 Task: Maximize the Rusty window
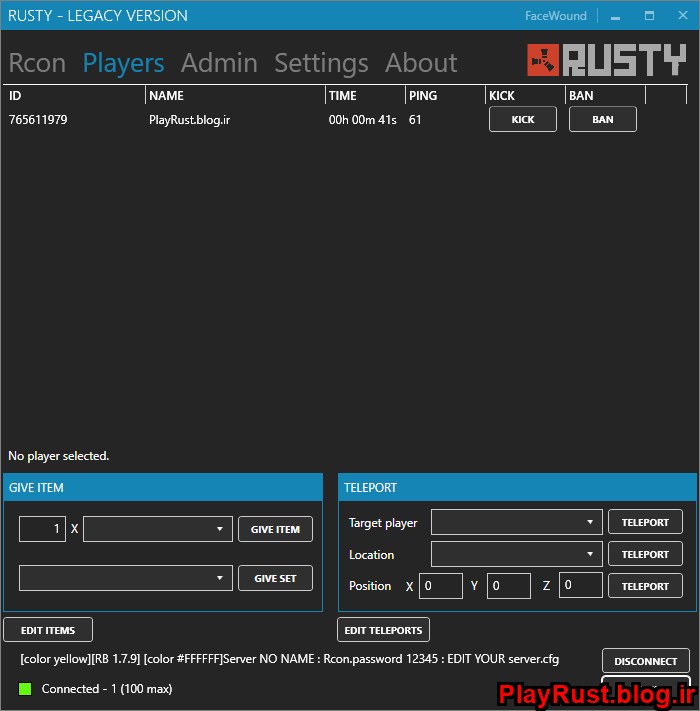coord(649,16)
